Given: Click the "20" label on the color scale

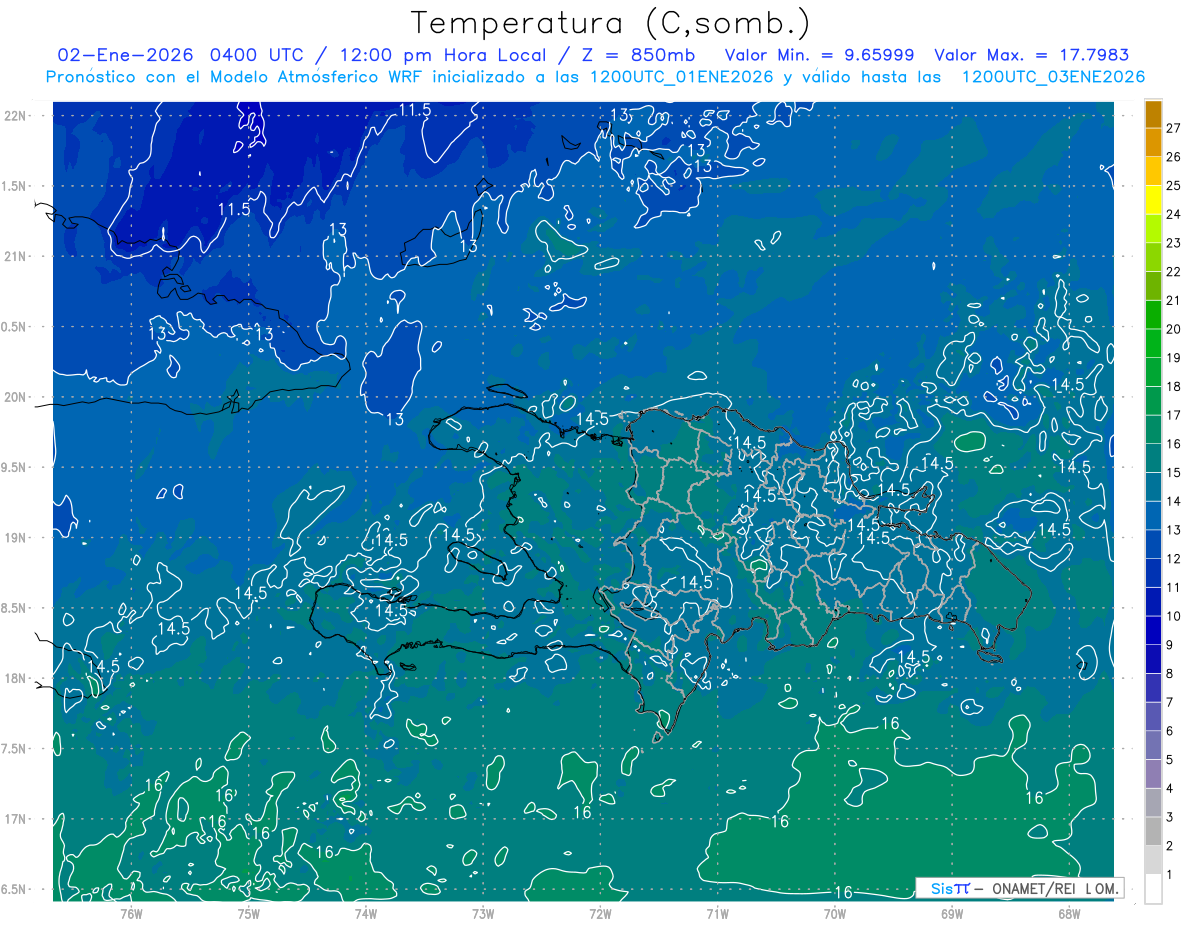Looking at the screenshot, I should [x=1174, y=329].
